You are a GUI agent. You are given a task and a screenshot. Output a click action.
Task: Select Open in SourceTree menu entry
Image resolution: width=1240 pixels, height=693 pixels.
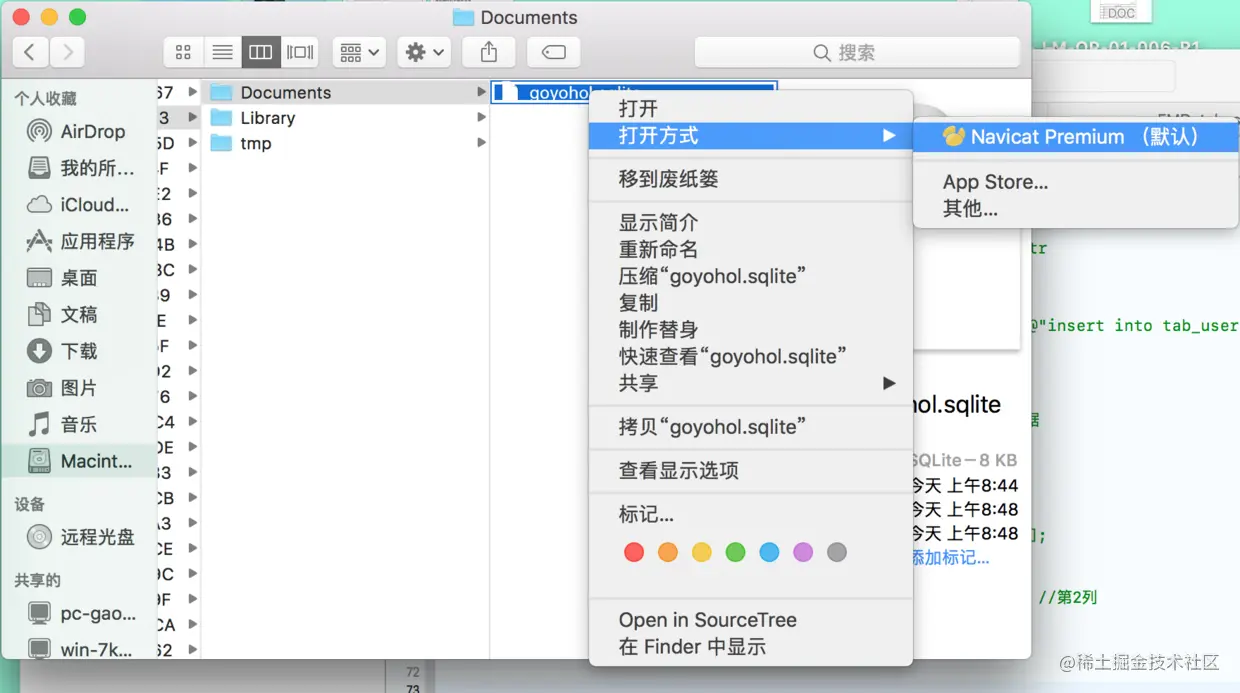708,620
